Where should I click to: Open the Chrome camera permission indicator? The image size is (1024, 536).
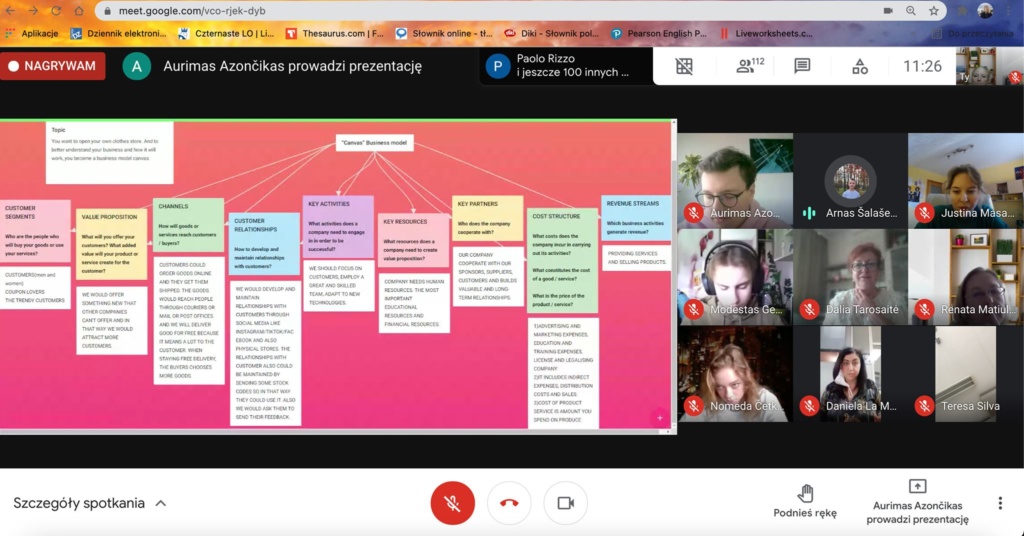coord(888,10)
